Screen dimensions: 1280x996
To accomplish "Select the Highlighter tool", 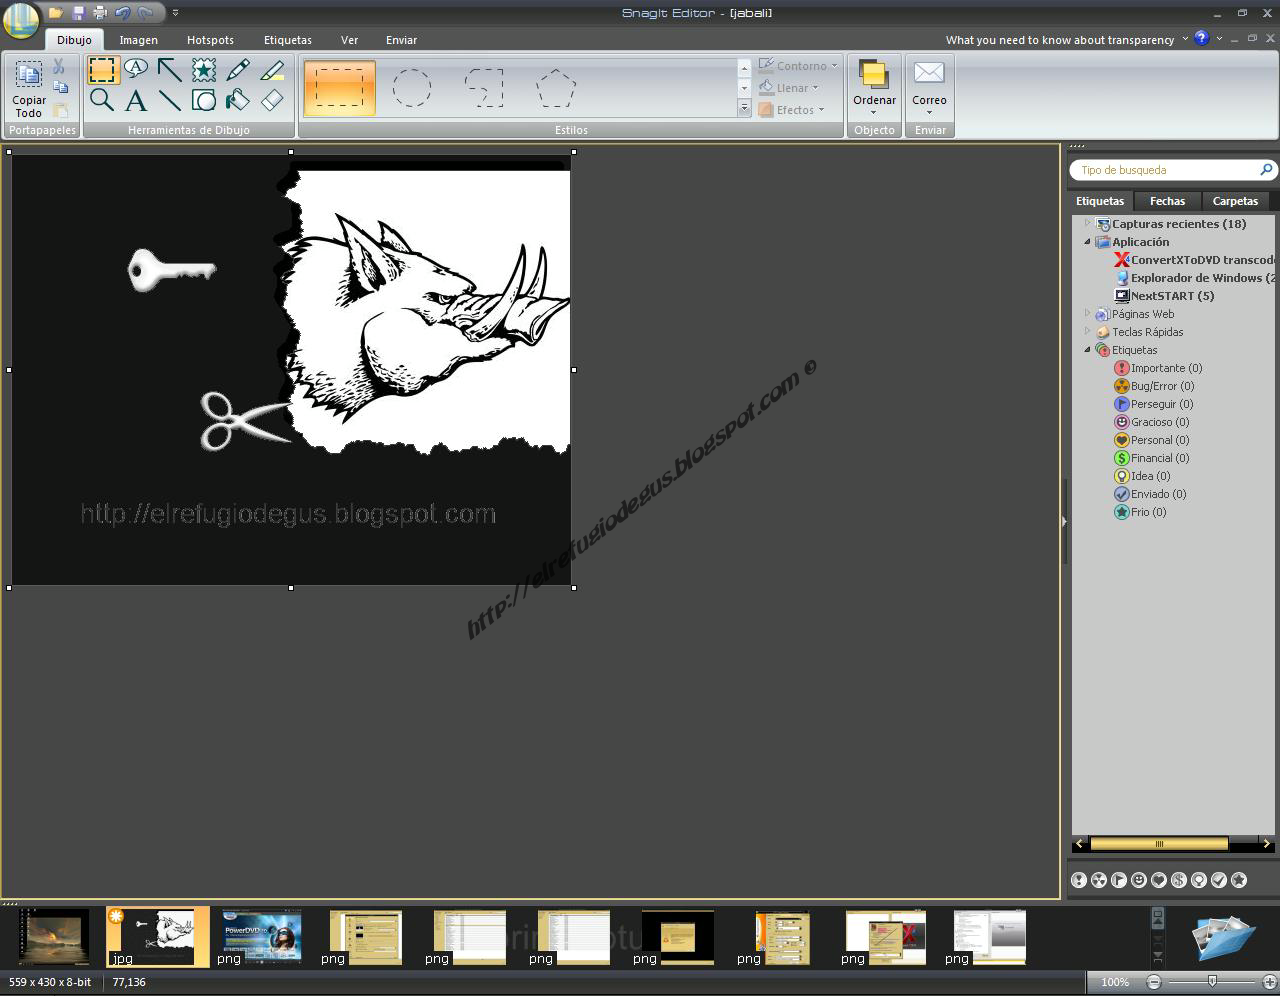I will pos(272,69).
